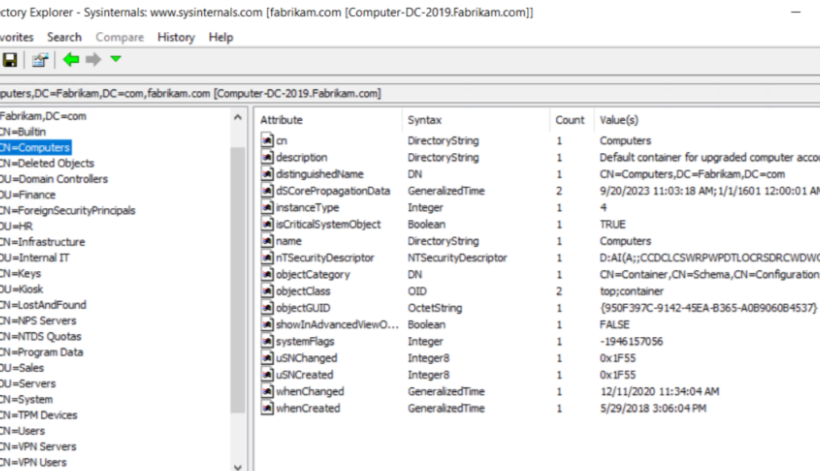Go back using the green left arrow
The image size is (820, 471).
pyautogui.click(x=70, y=60)
